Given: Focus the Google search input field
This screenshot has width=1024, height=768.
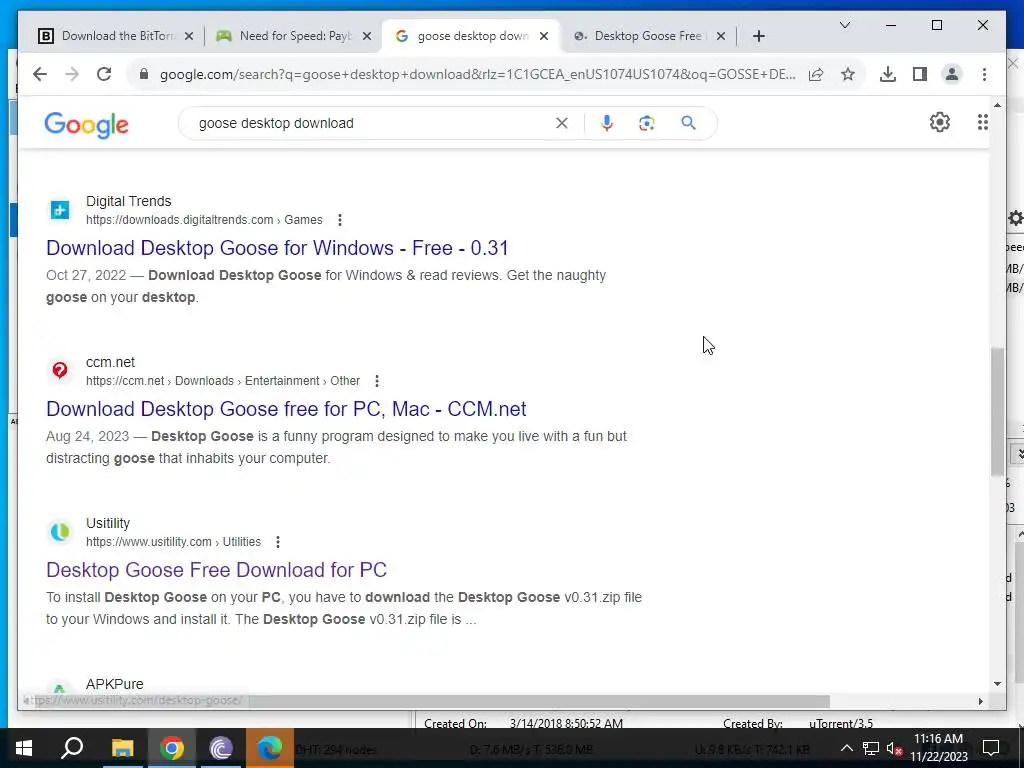Looking at the screenshot, I should [372, 123].
